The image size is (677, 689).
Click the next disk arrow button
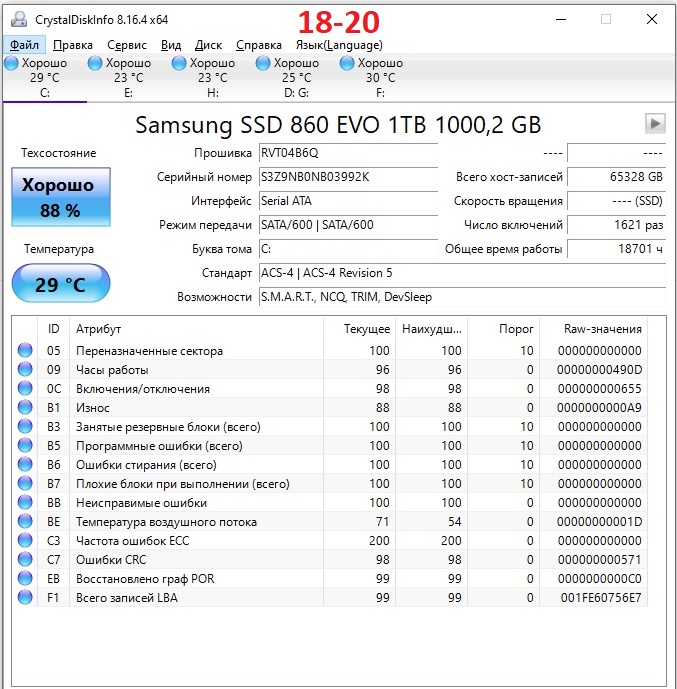click(x=655, y=123)
